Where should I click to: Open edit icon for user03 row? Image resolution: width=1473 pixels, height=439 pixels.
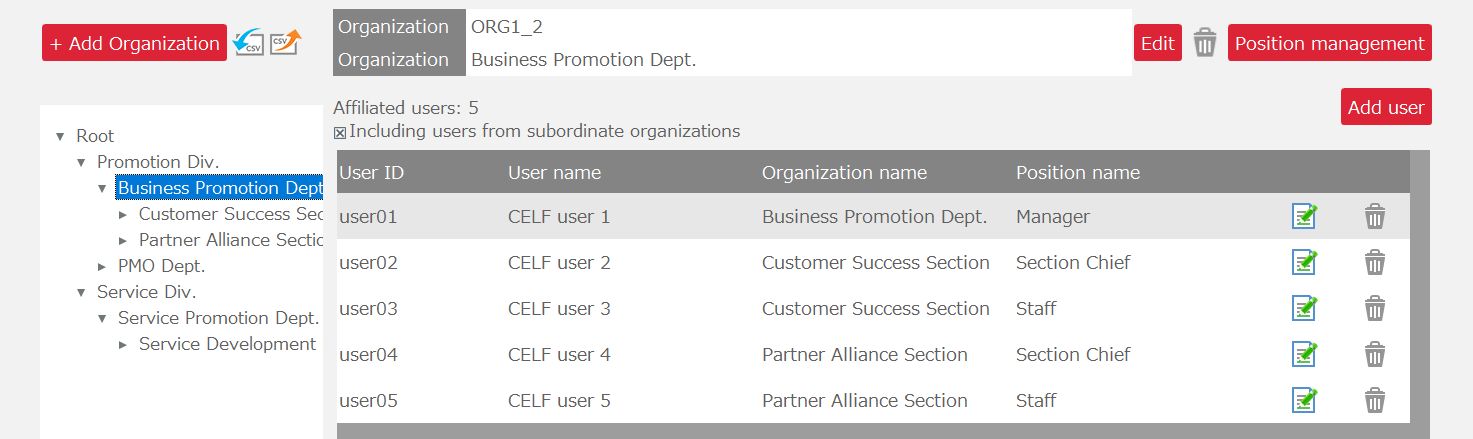[1304, 308]
